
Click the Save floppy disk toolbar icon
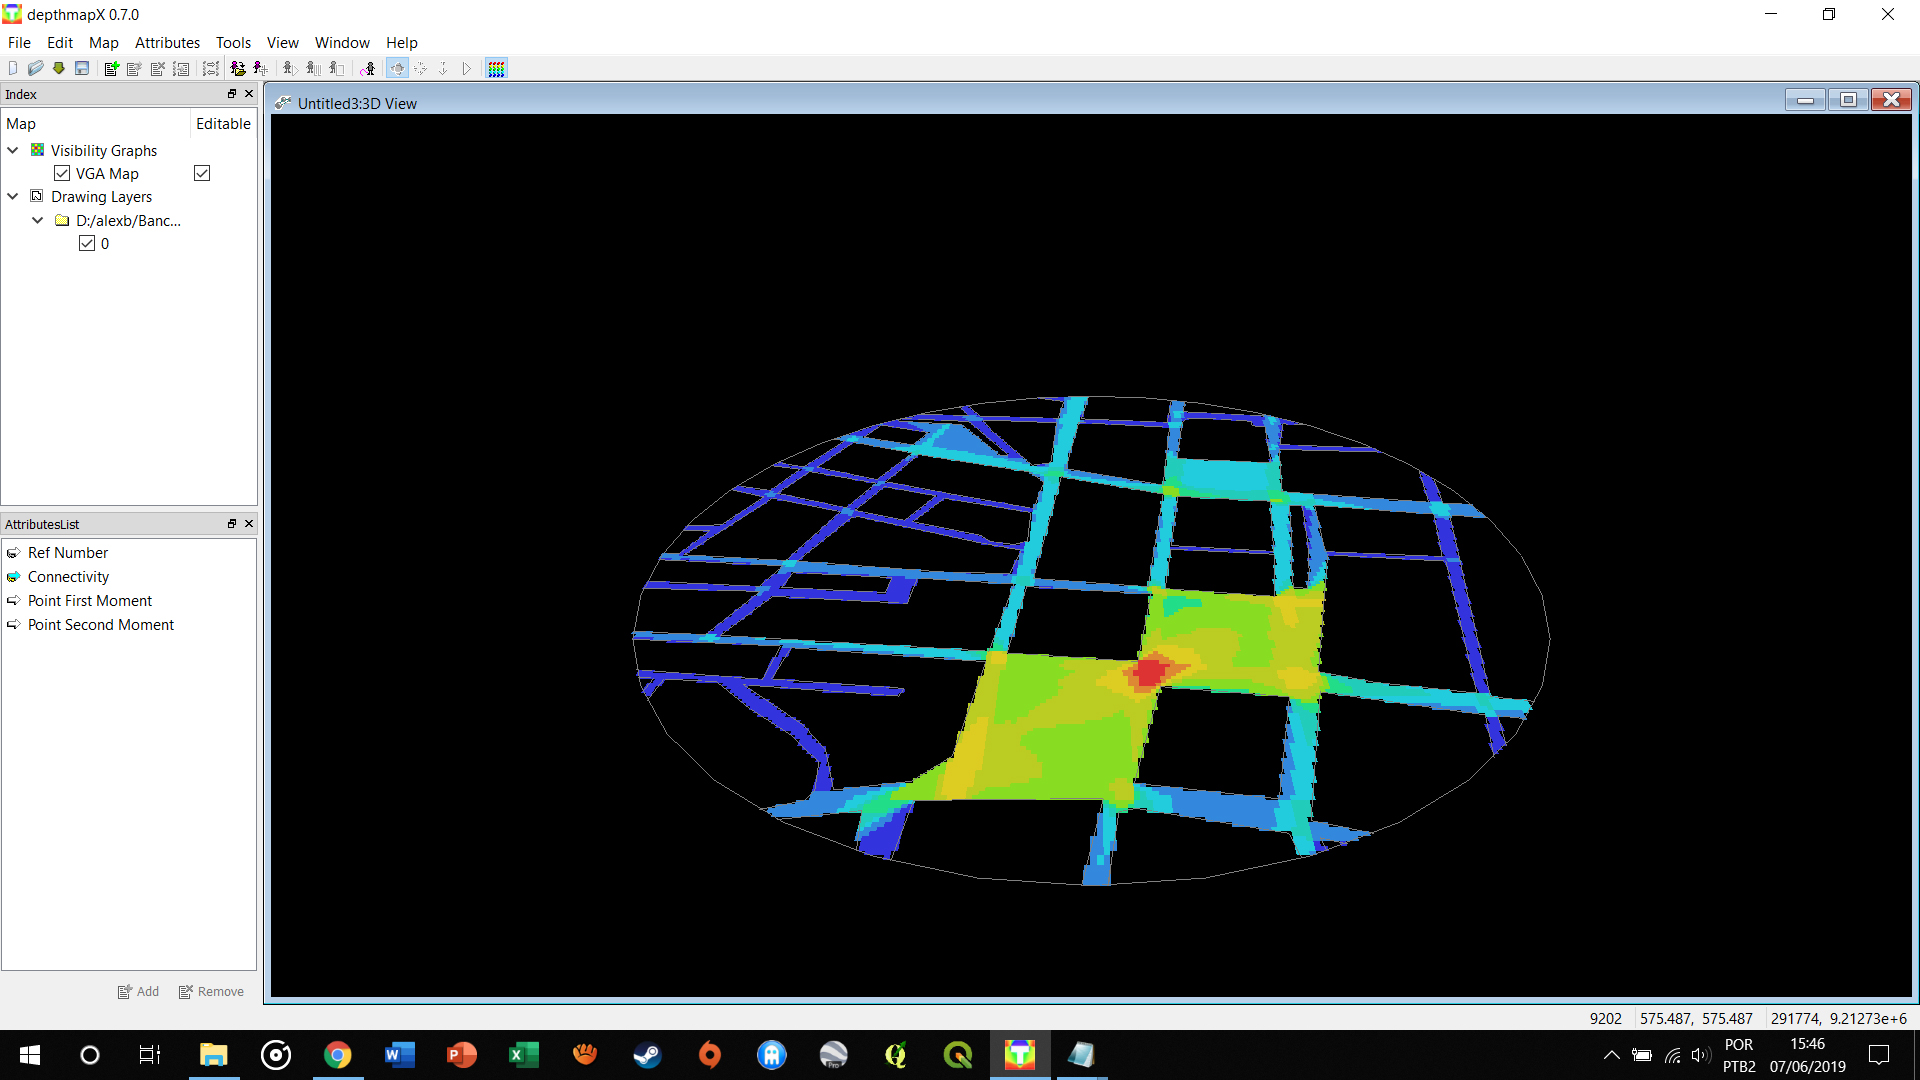pyautogui.click(x=82, y=68)
